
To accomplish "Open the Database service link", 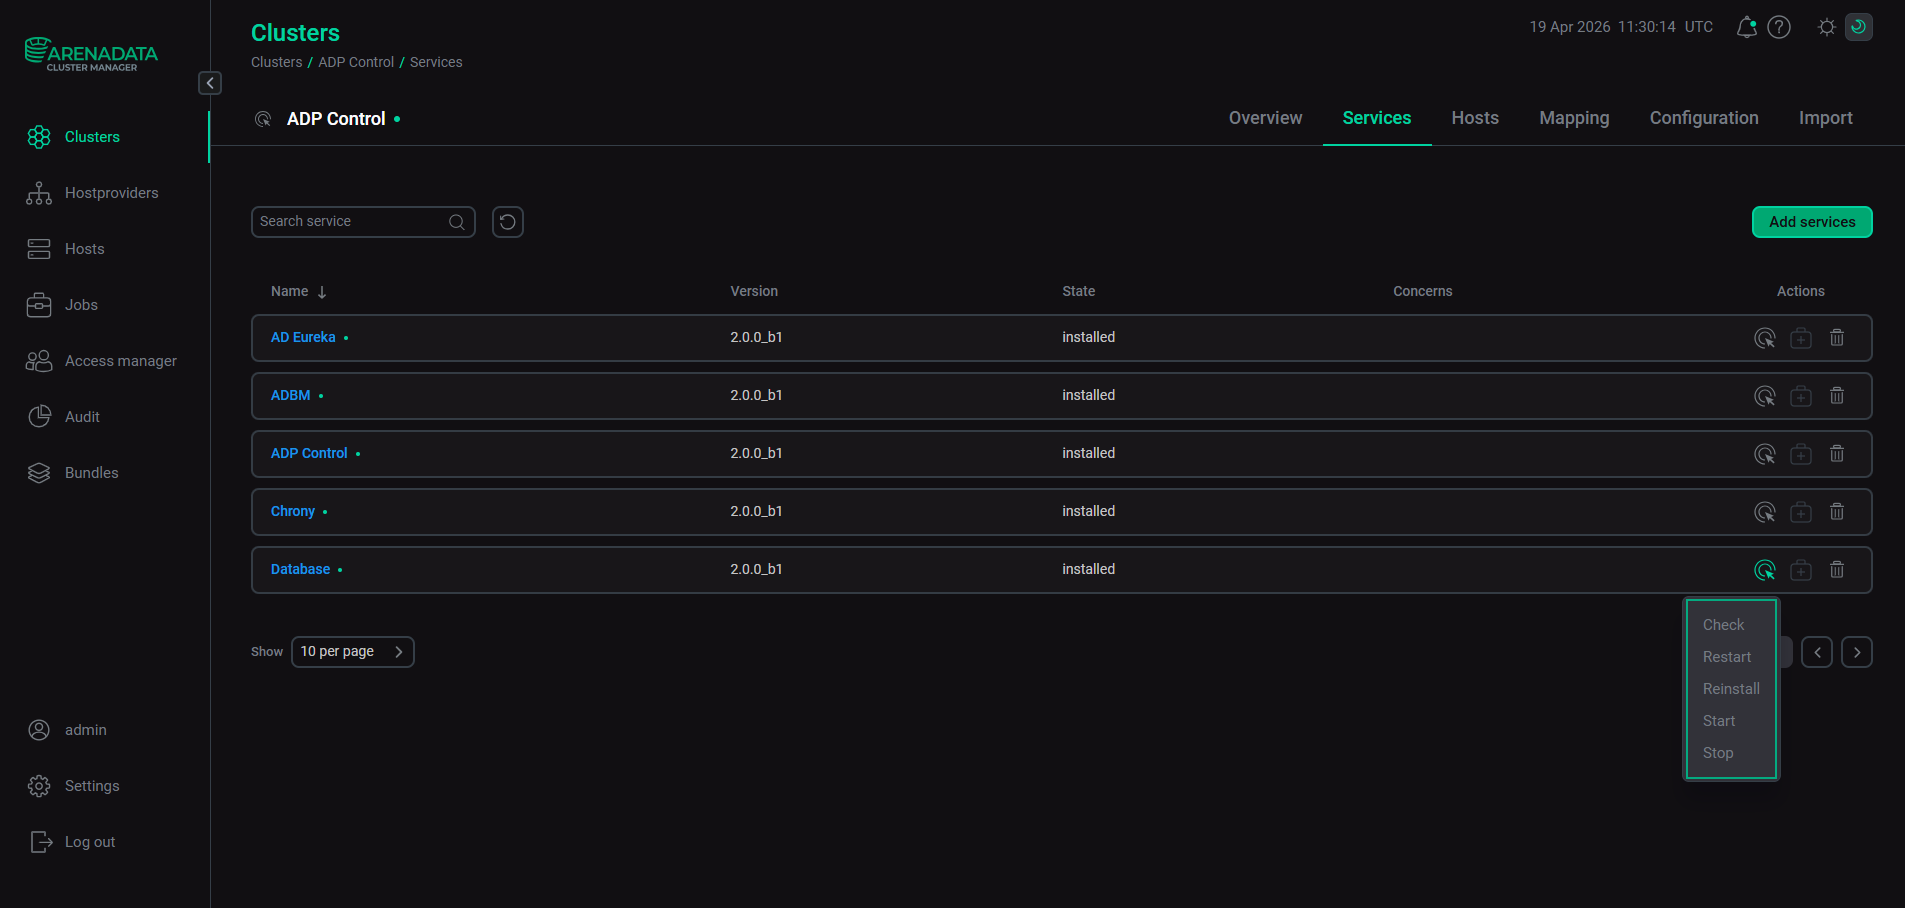I will click(300, 570).
